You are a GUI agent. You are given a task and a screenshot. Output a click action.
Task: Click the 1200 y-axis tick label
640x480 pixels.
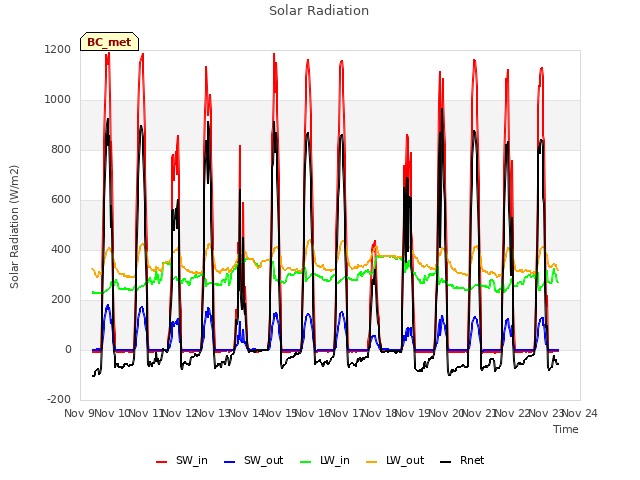[x=58, y=49]
